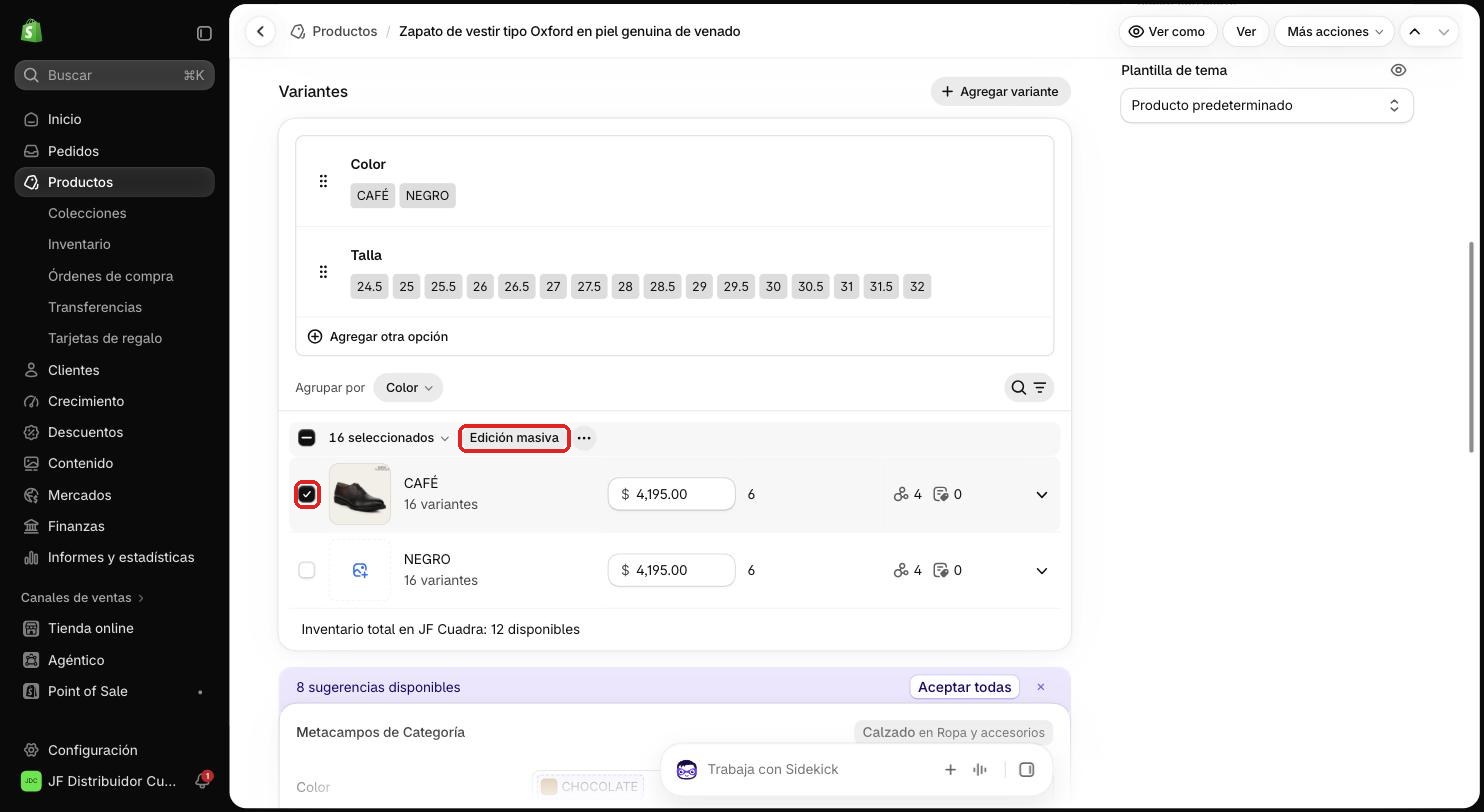Open Más acciones dropdown
Viewport: 1484px width, 812px height.
point(1334,31)
